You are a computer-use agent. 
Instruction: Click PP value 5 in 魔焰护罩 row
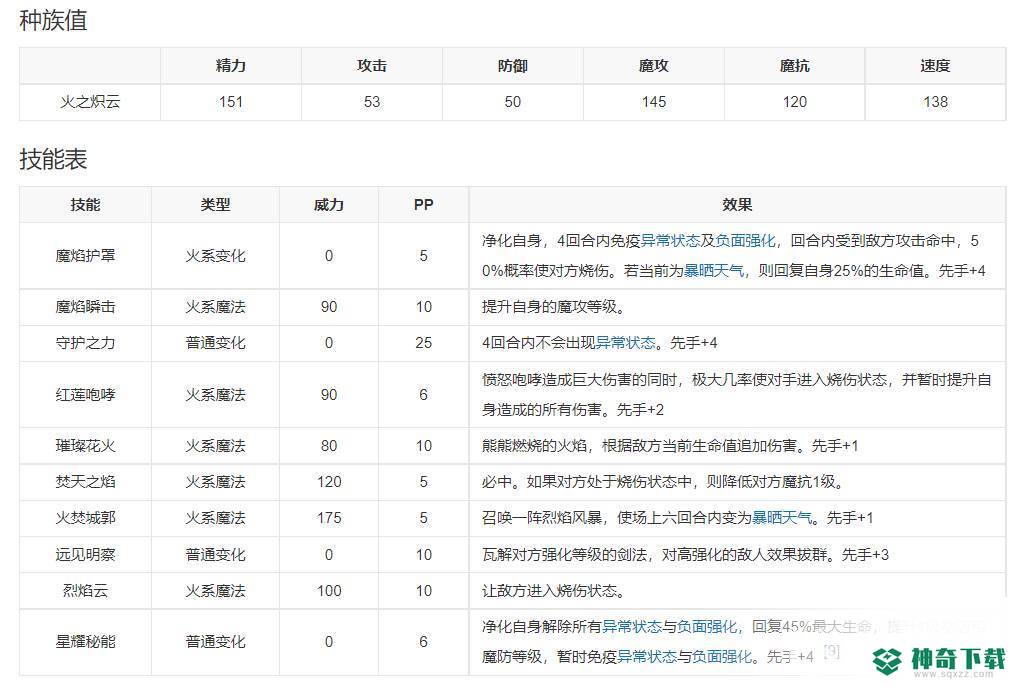[x=423, y=256]
